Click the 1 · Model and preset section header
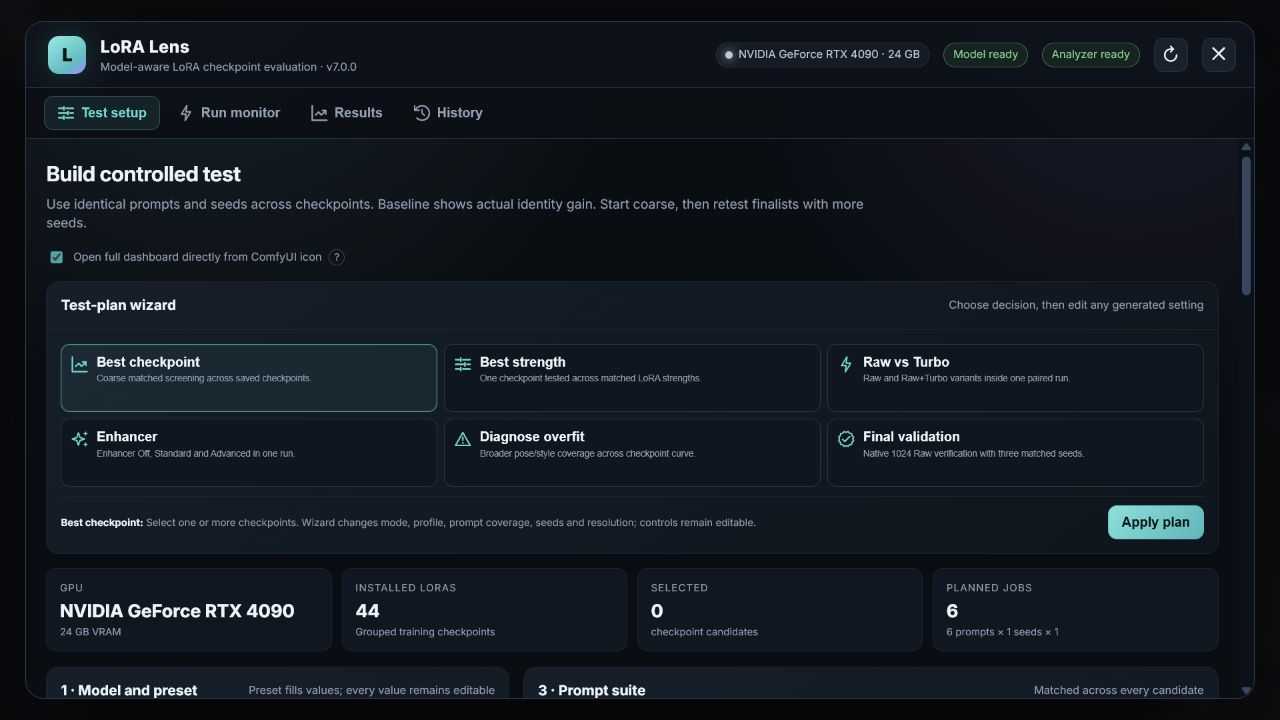Viewport: 1280px width, 720px height. point(129,690)
